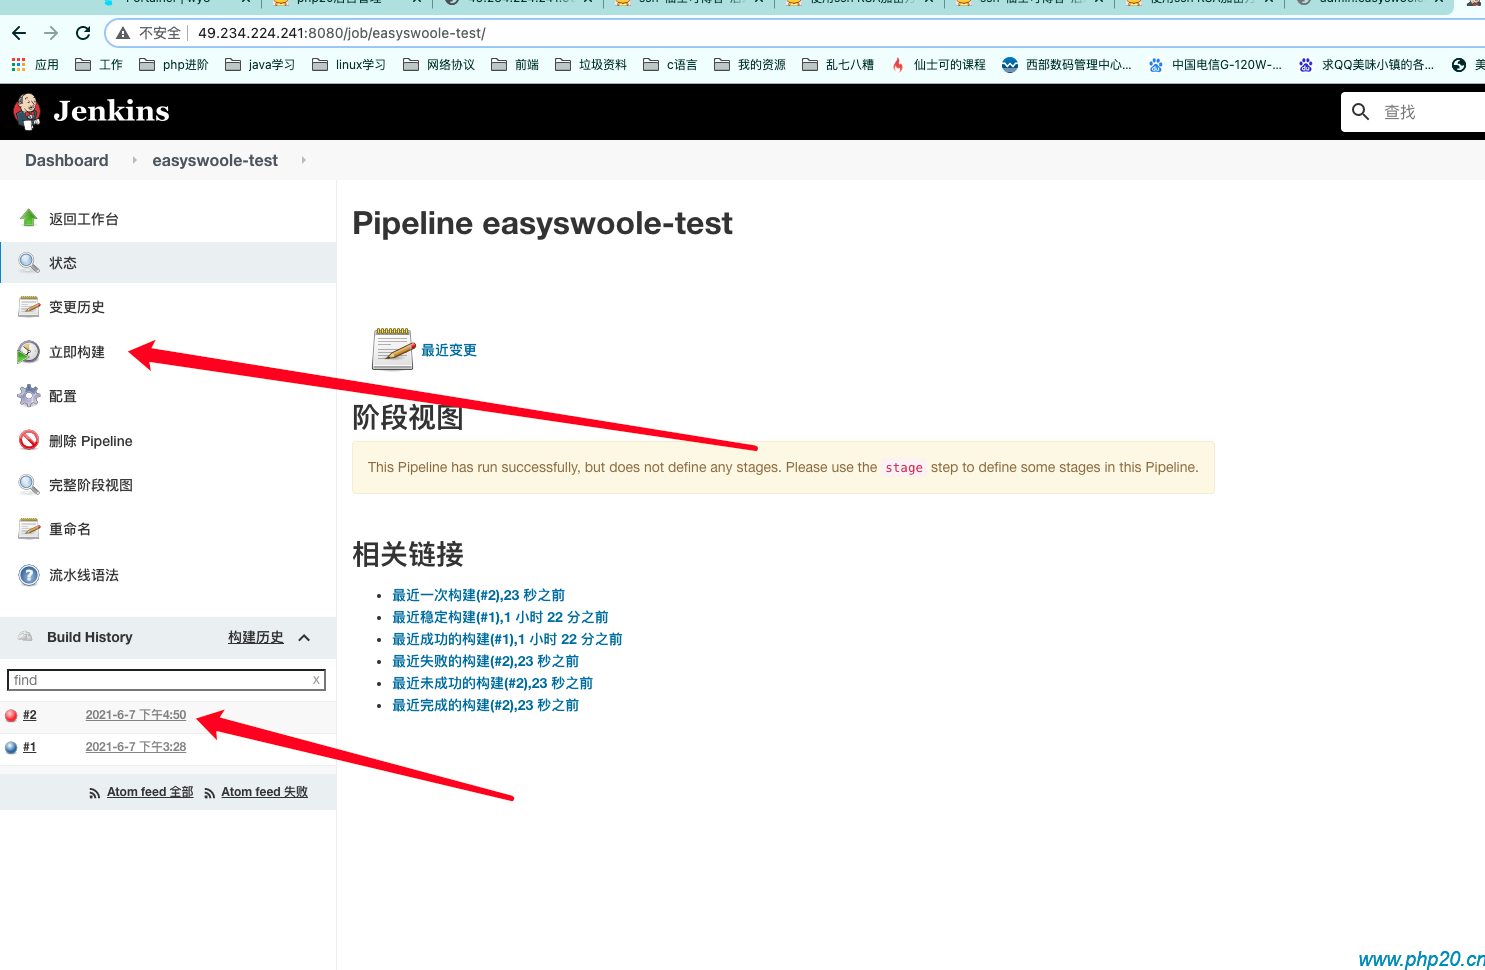Open link 最近完成的构建(#2),23 秒之前
1485x970 pixels.
tap(485, 705)
